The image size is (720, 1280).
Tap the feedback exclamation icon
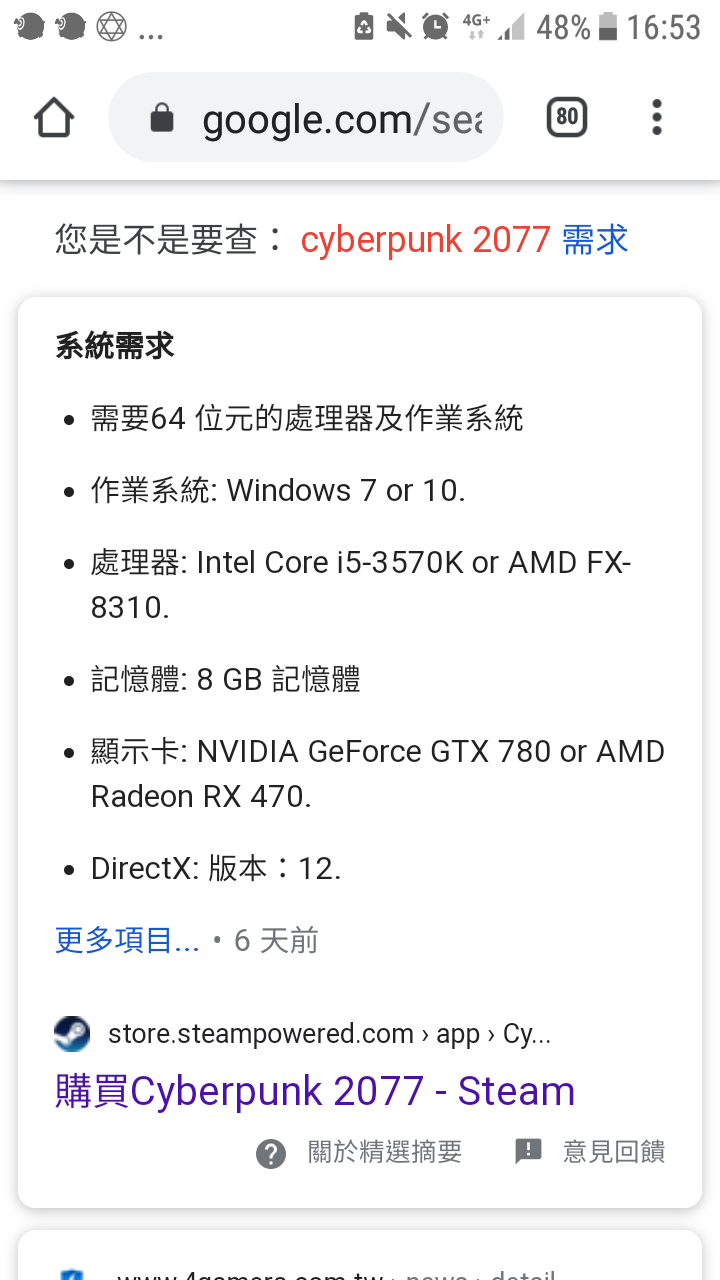(528, 1152)
